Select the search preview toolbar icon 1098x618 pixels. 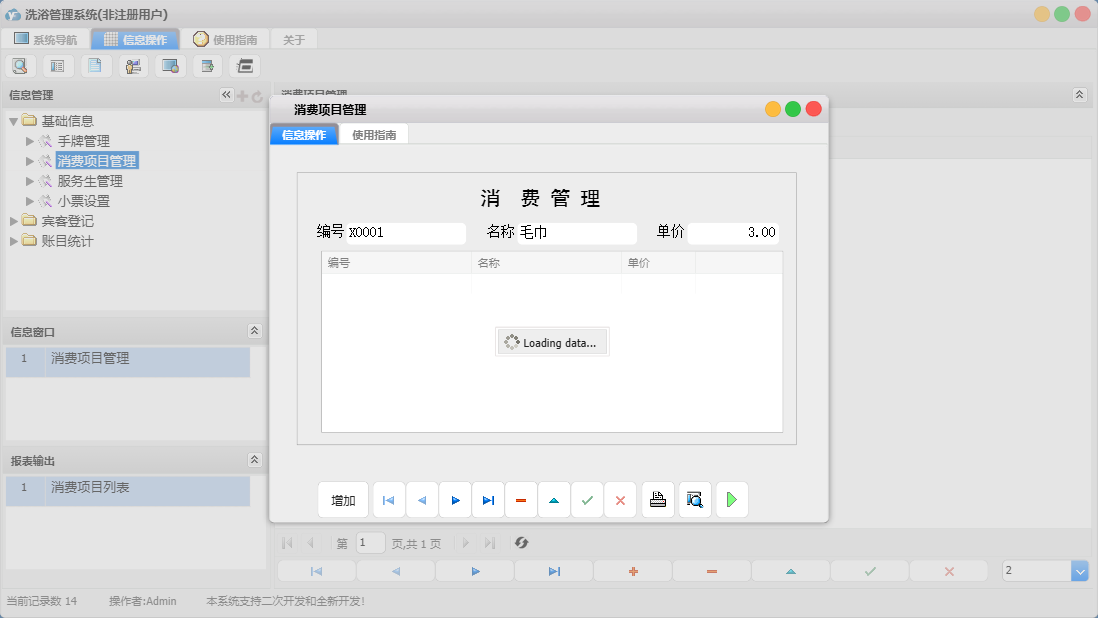pyautogui.click(x=20, y=65)
